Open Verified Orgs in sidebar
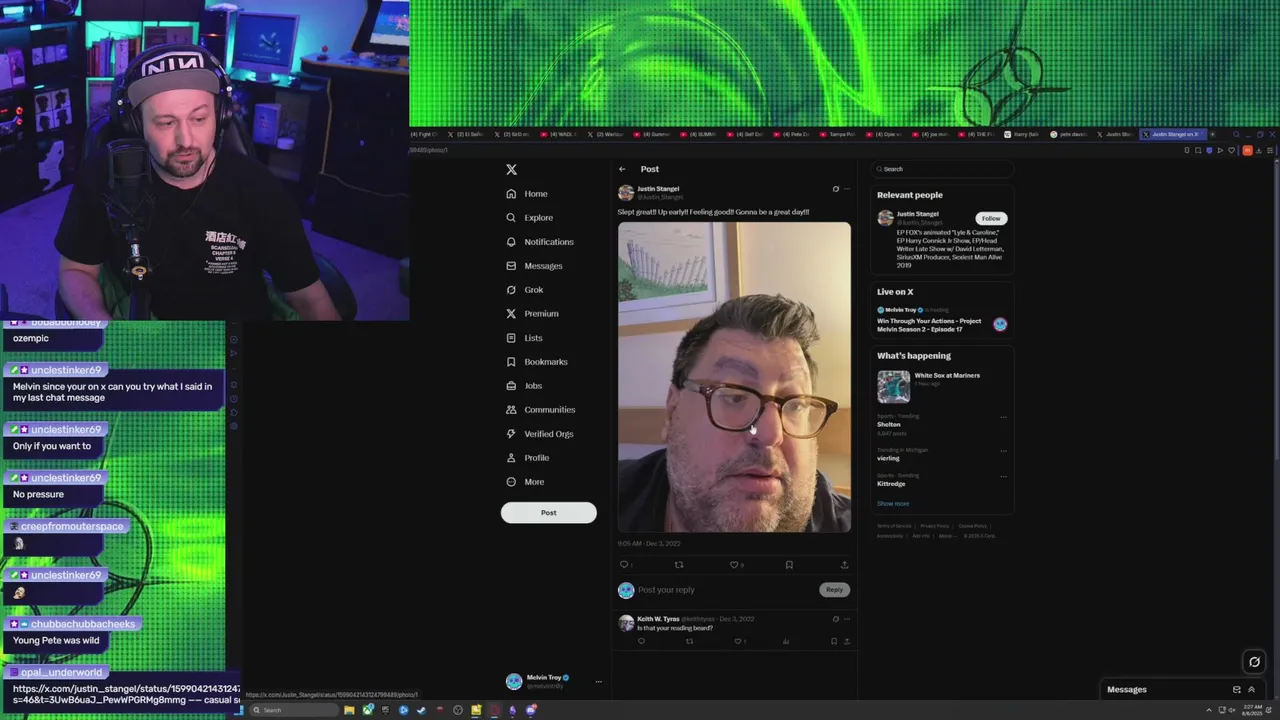 point(539,434)
